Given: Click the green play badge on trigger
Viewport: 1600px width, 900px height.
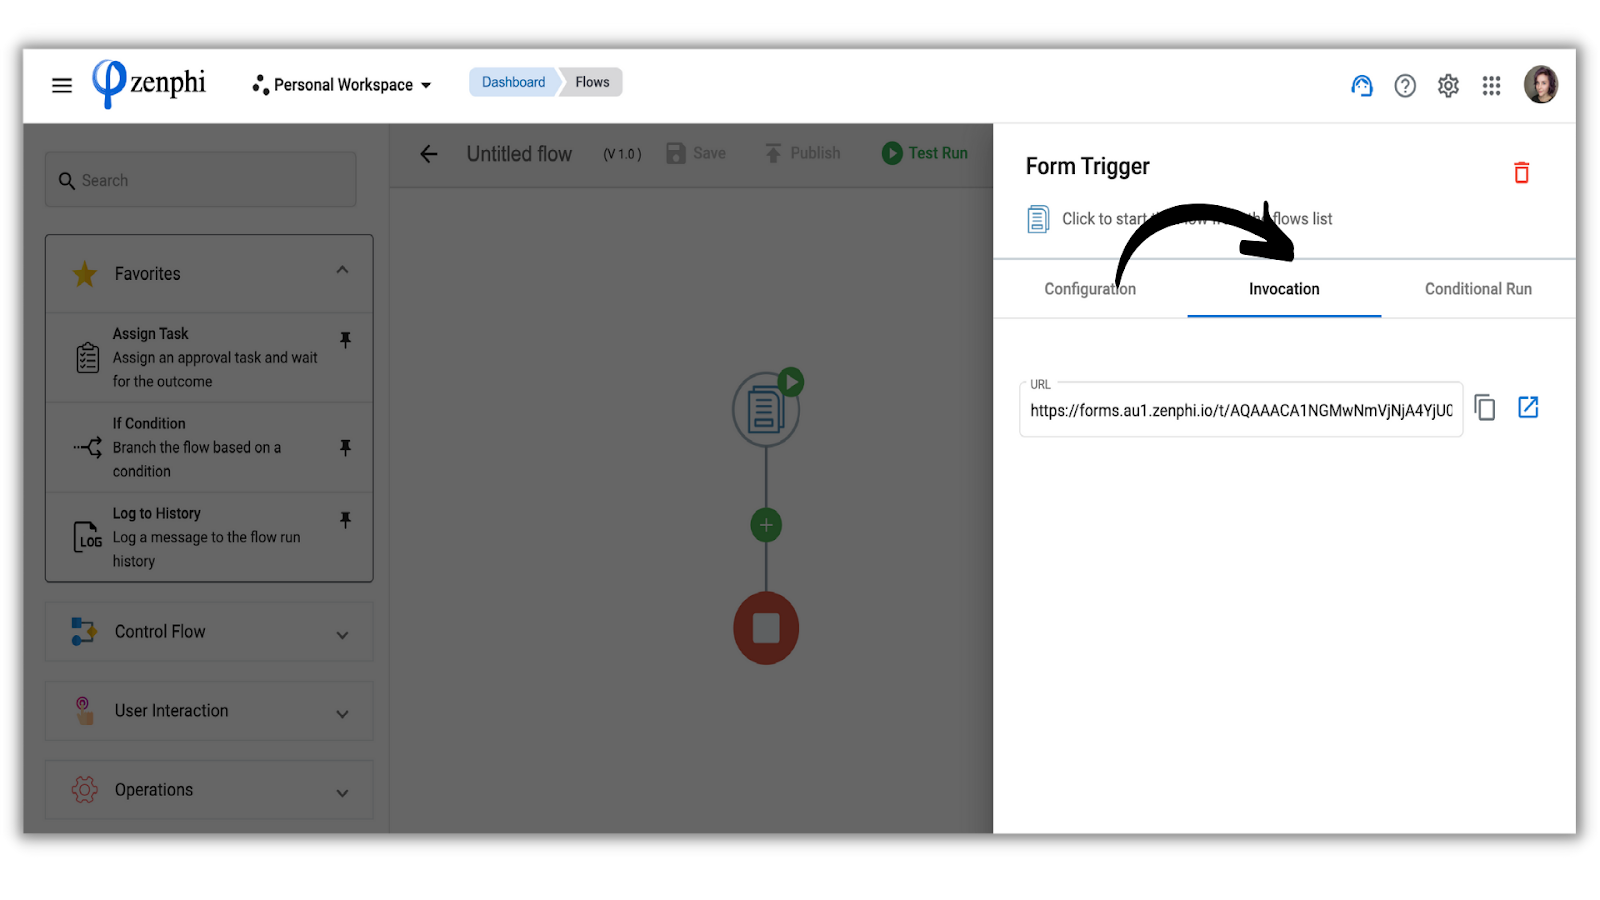Looking at the screenshot, I should point(791,382).
